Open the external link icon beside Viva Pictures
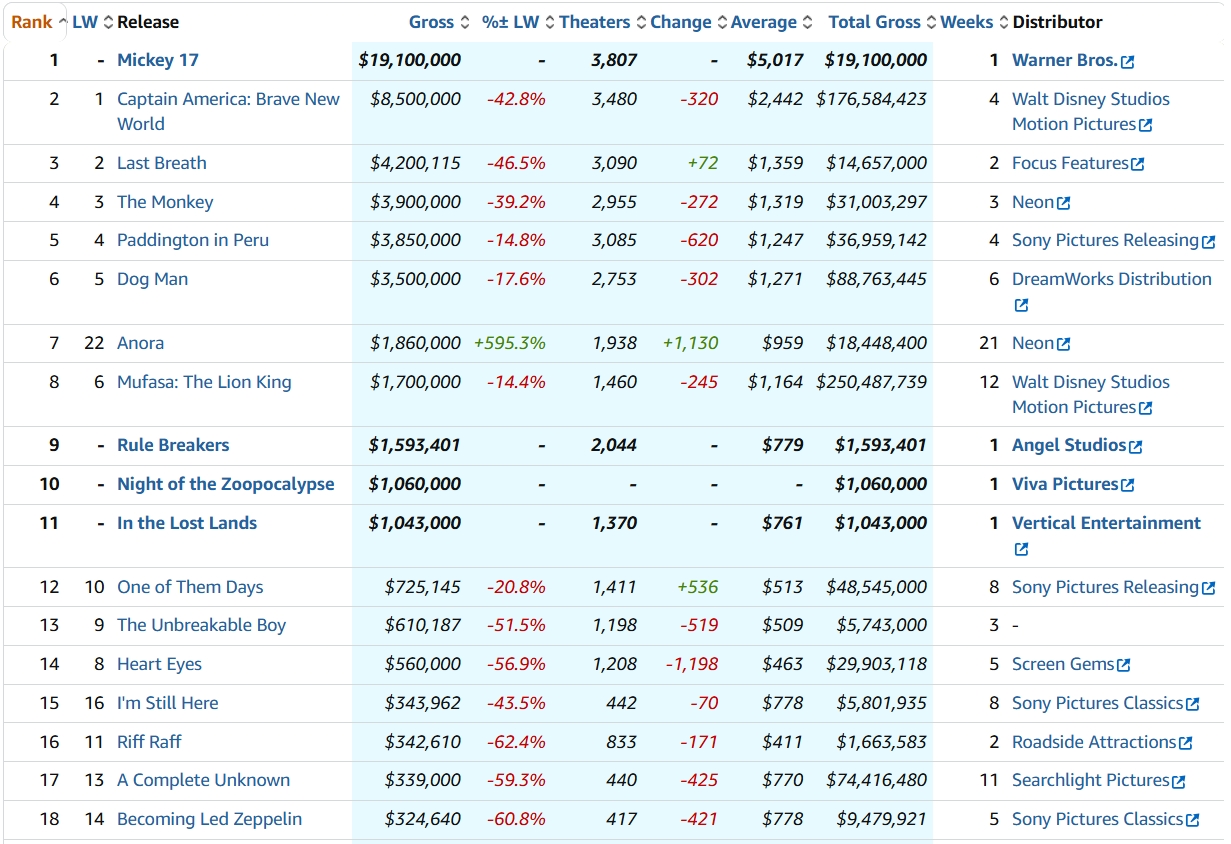This screenshot has width=1231, height=844. coord(1127,485)
